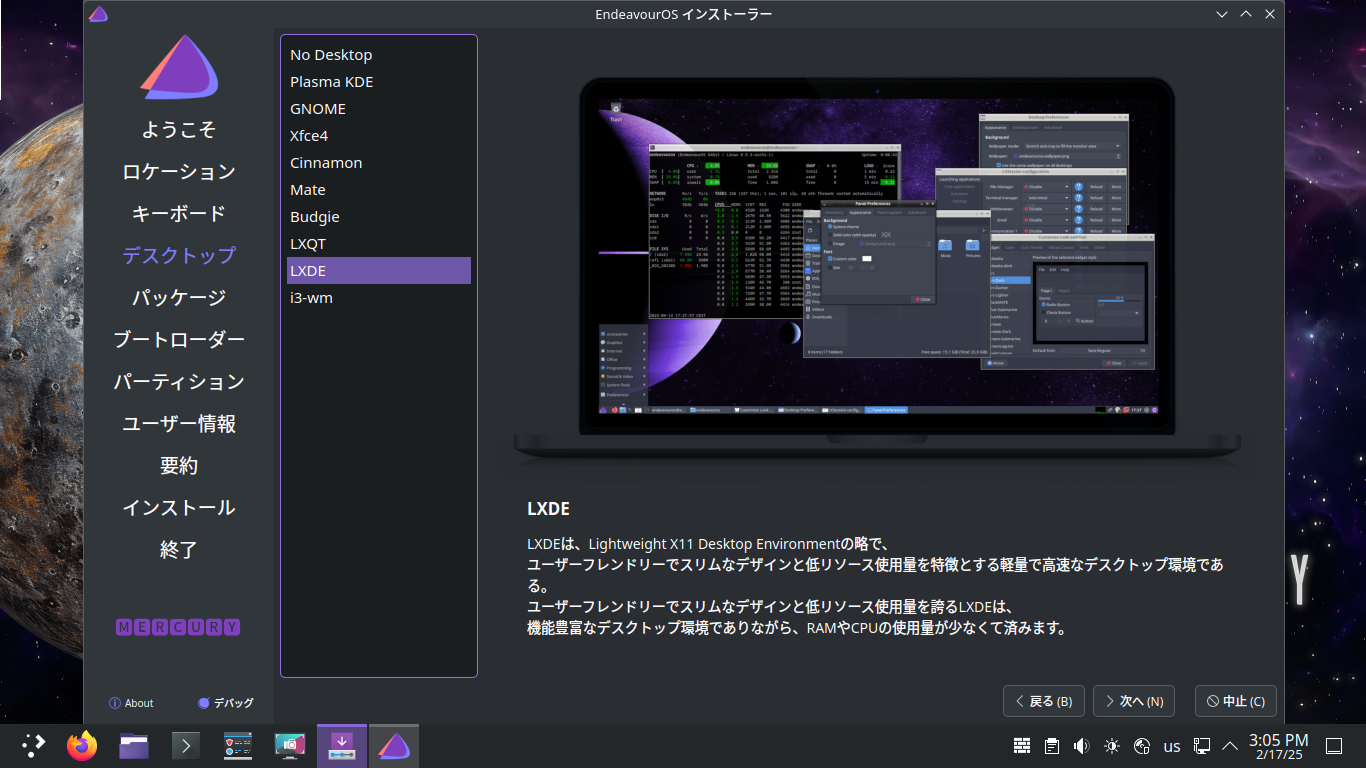Viewport: 1366px width, 768px height.
Task: Open the KDE application launcher
Action: pos(34,746)
